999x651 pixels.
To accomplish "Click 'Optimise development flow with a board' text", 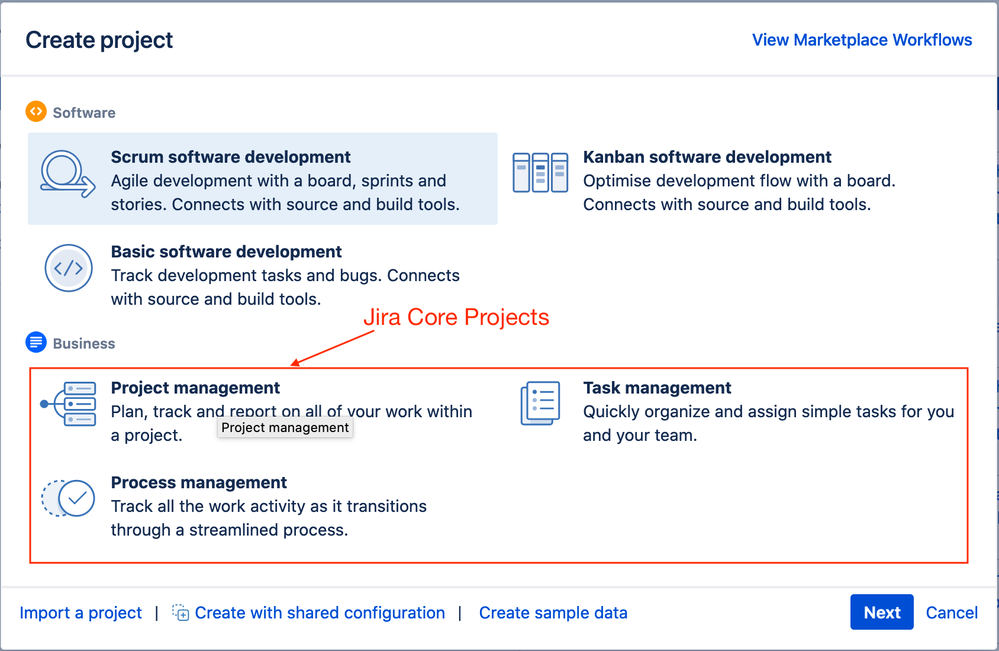I will point(739,192).
